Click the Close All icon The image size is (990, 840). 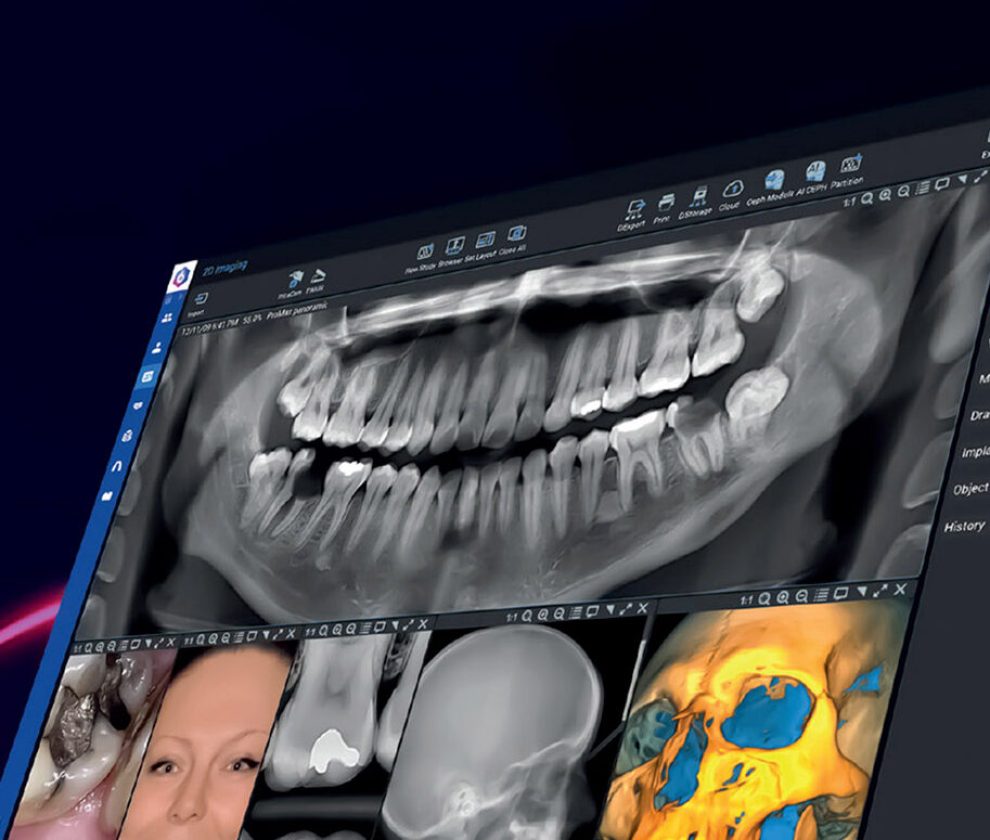(516, 235)
